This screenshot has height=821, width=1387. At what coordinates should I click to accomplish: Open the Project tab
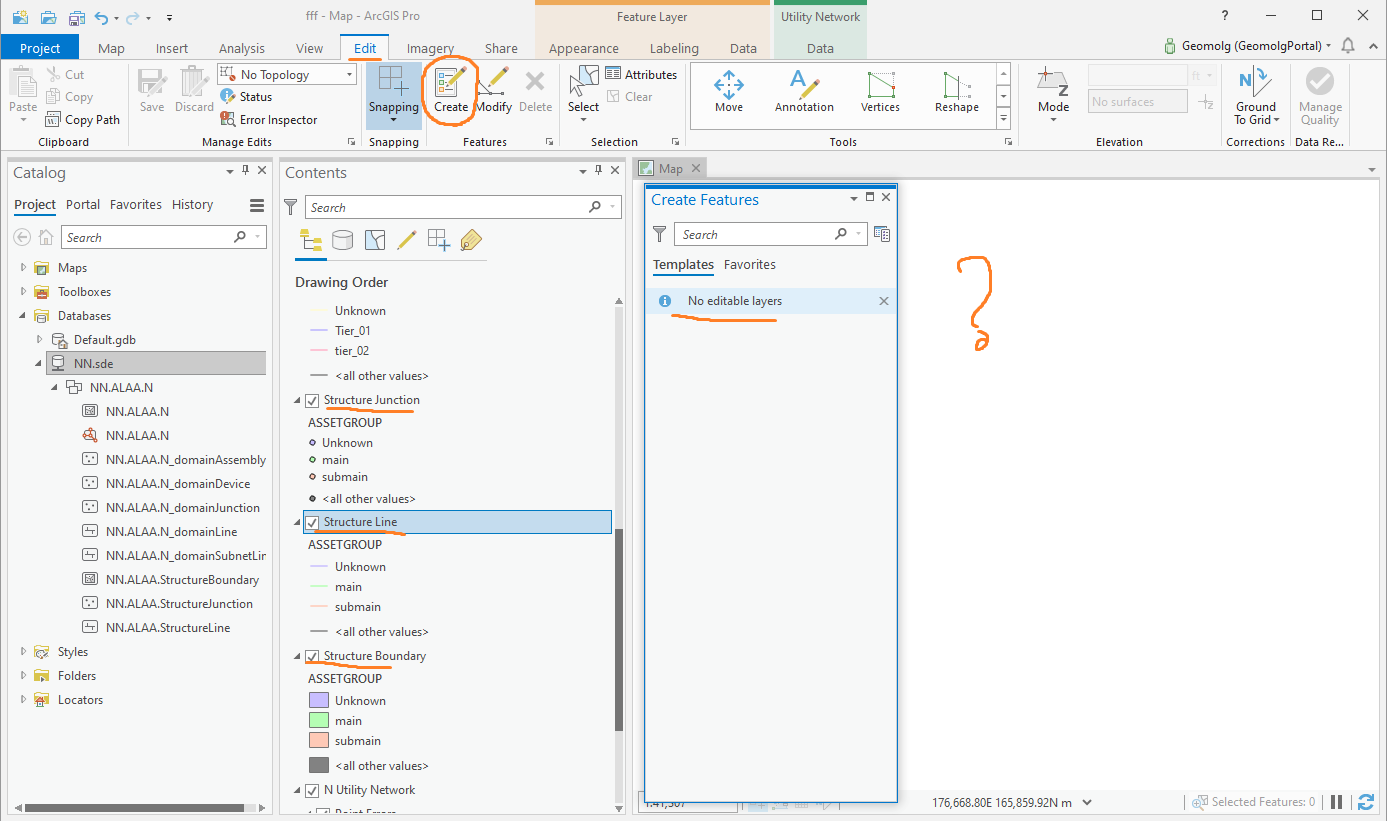click(x=40, y=48)
